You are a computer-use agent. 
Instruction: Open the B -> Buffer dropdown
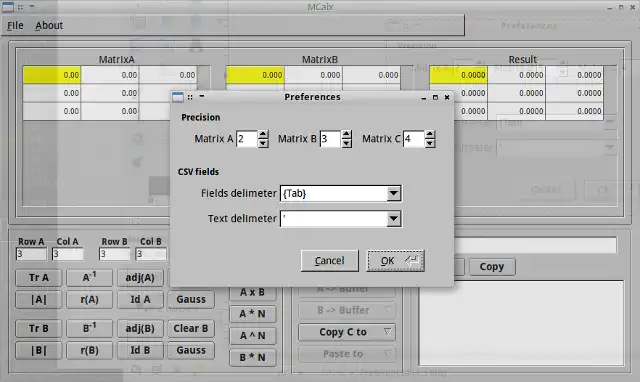[347, 311]
